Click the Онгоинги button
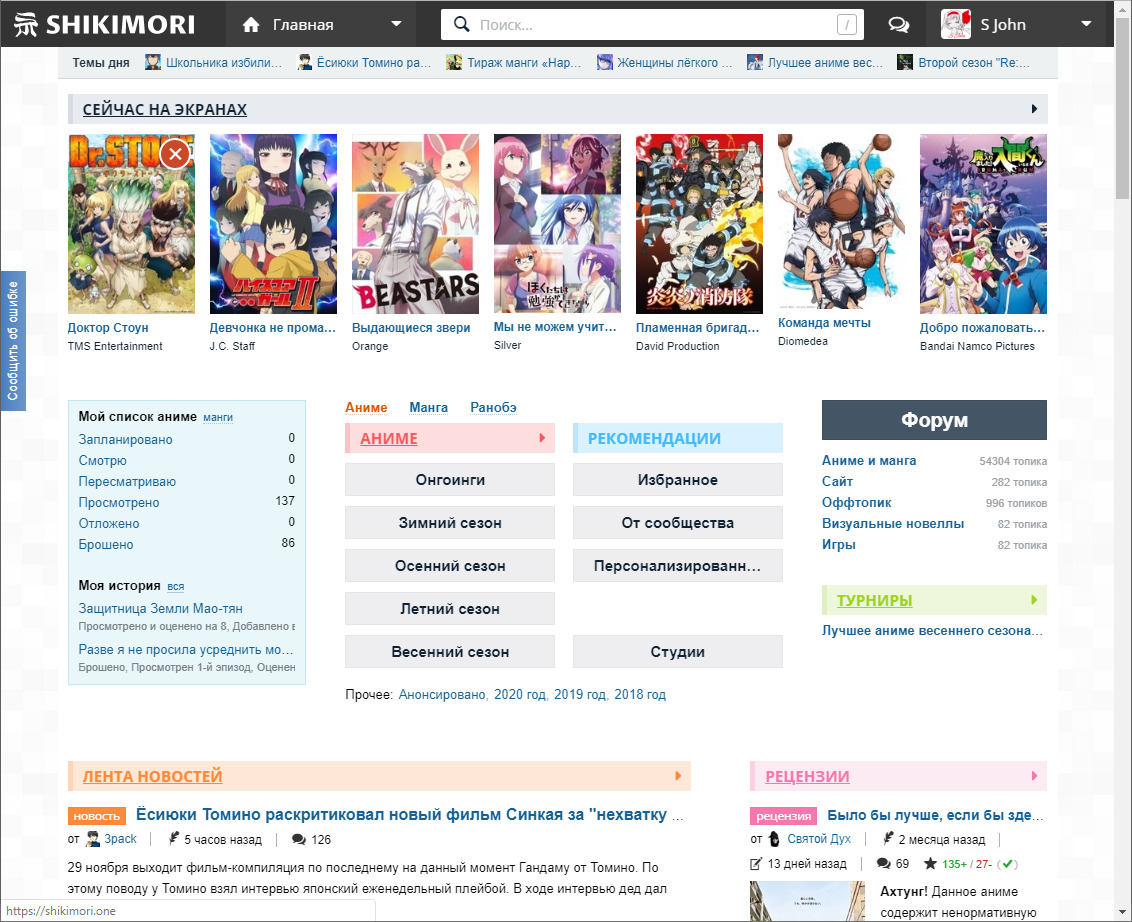The image size is (1132, 922). click(450, 480)
